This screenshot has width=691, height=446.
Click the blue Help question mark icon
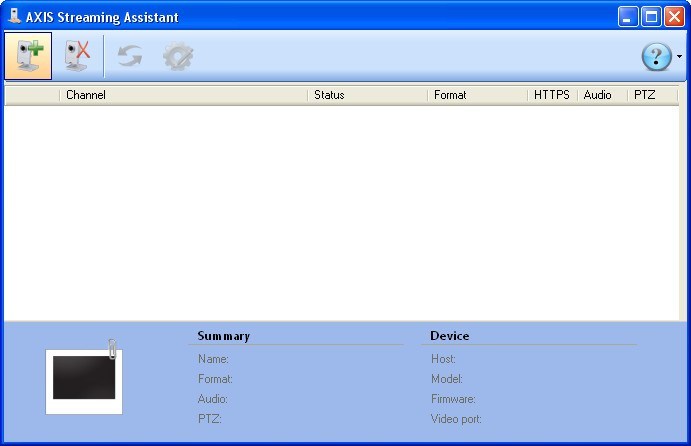pos(656,56)
